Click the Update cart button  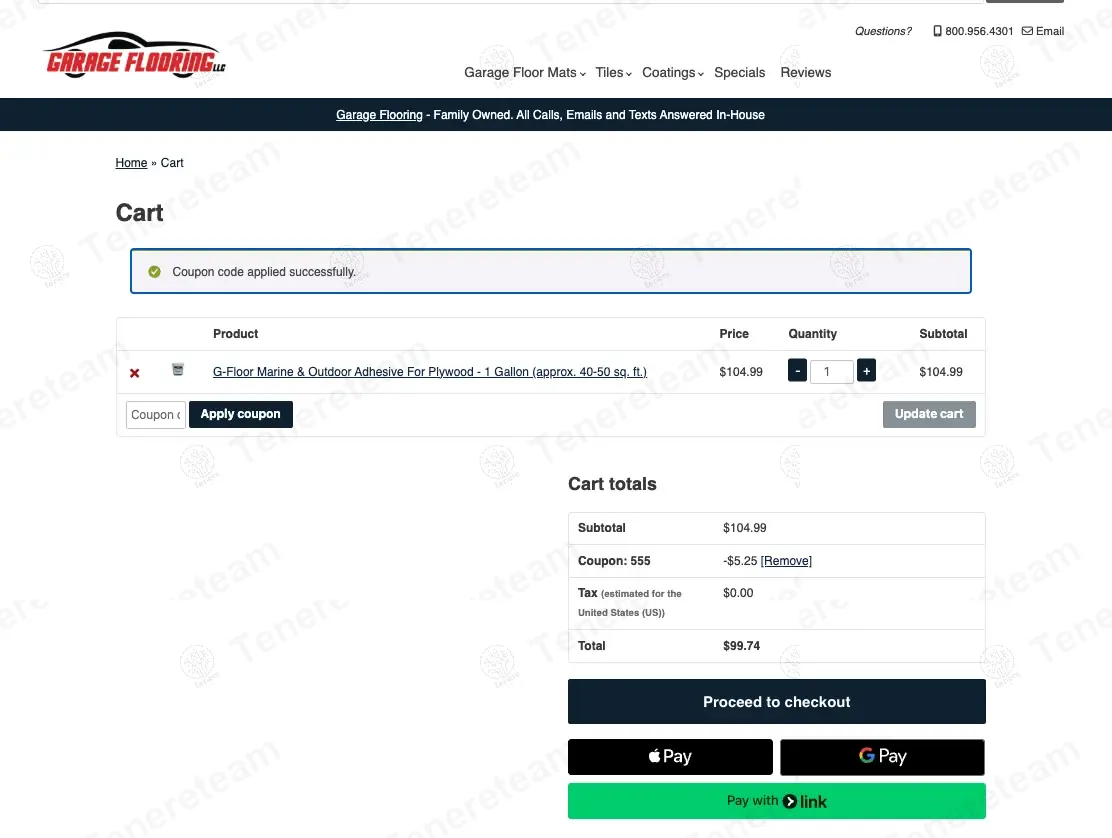[929, 414]
